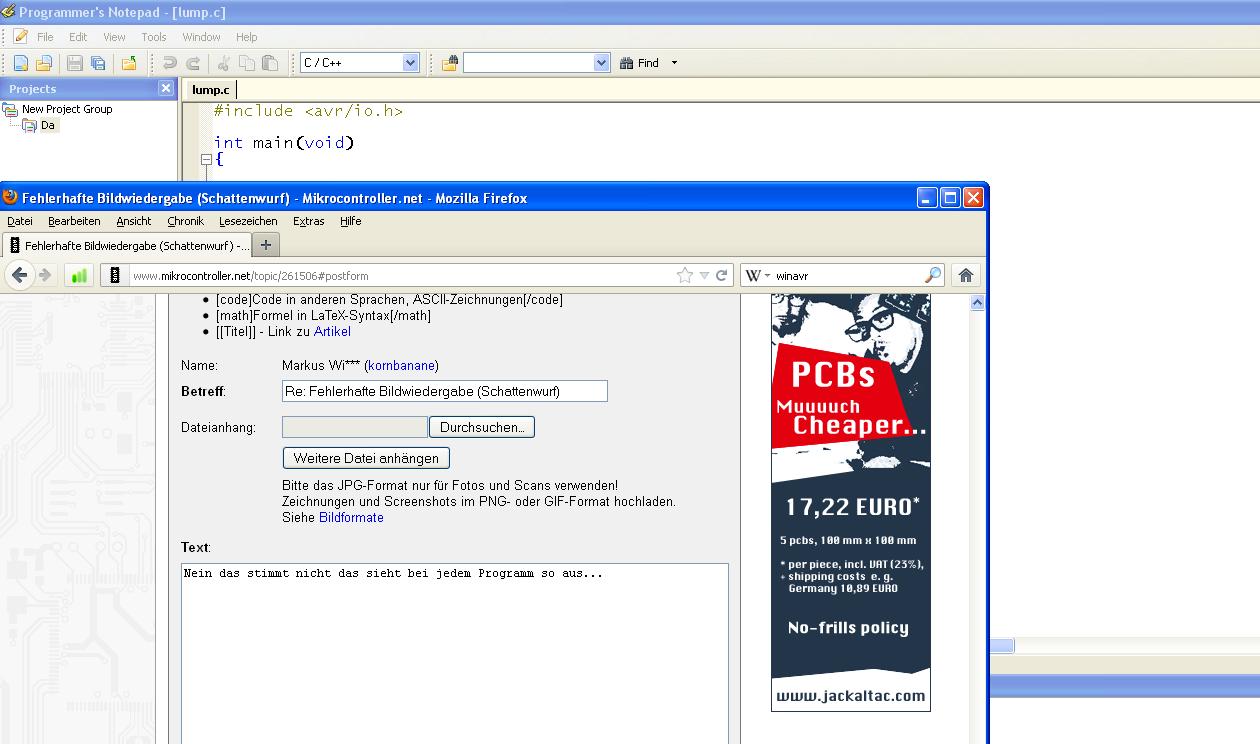Click the Find button with binoculars
Image resolution: width=1260 pixels, height=744 pixels.
pyautogui.click(x=640, y=63)
